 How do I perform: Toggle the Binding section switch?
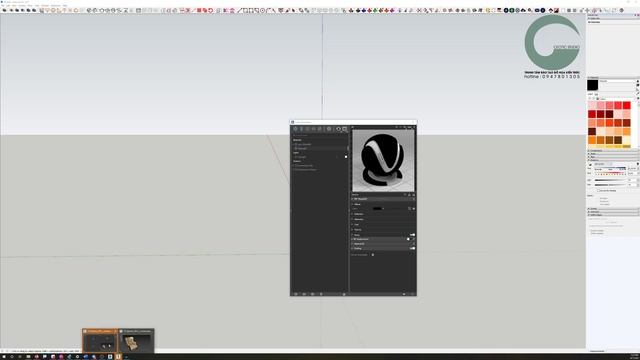413,249
